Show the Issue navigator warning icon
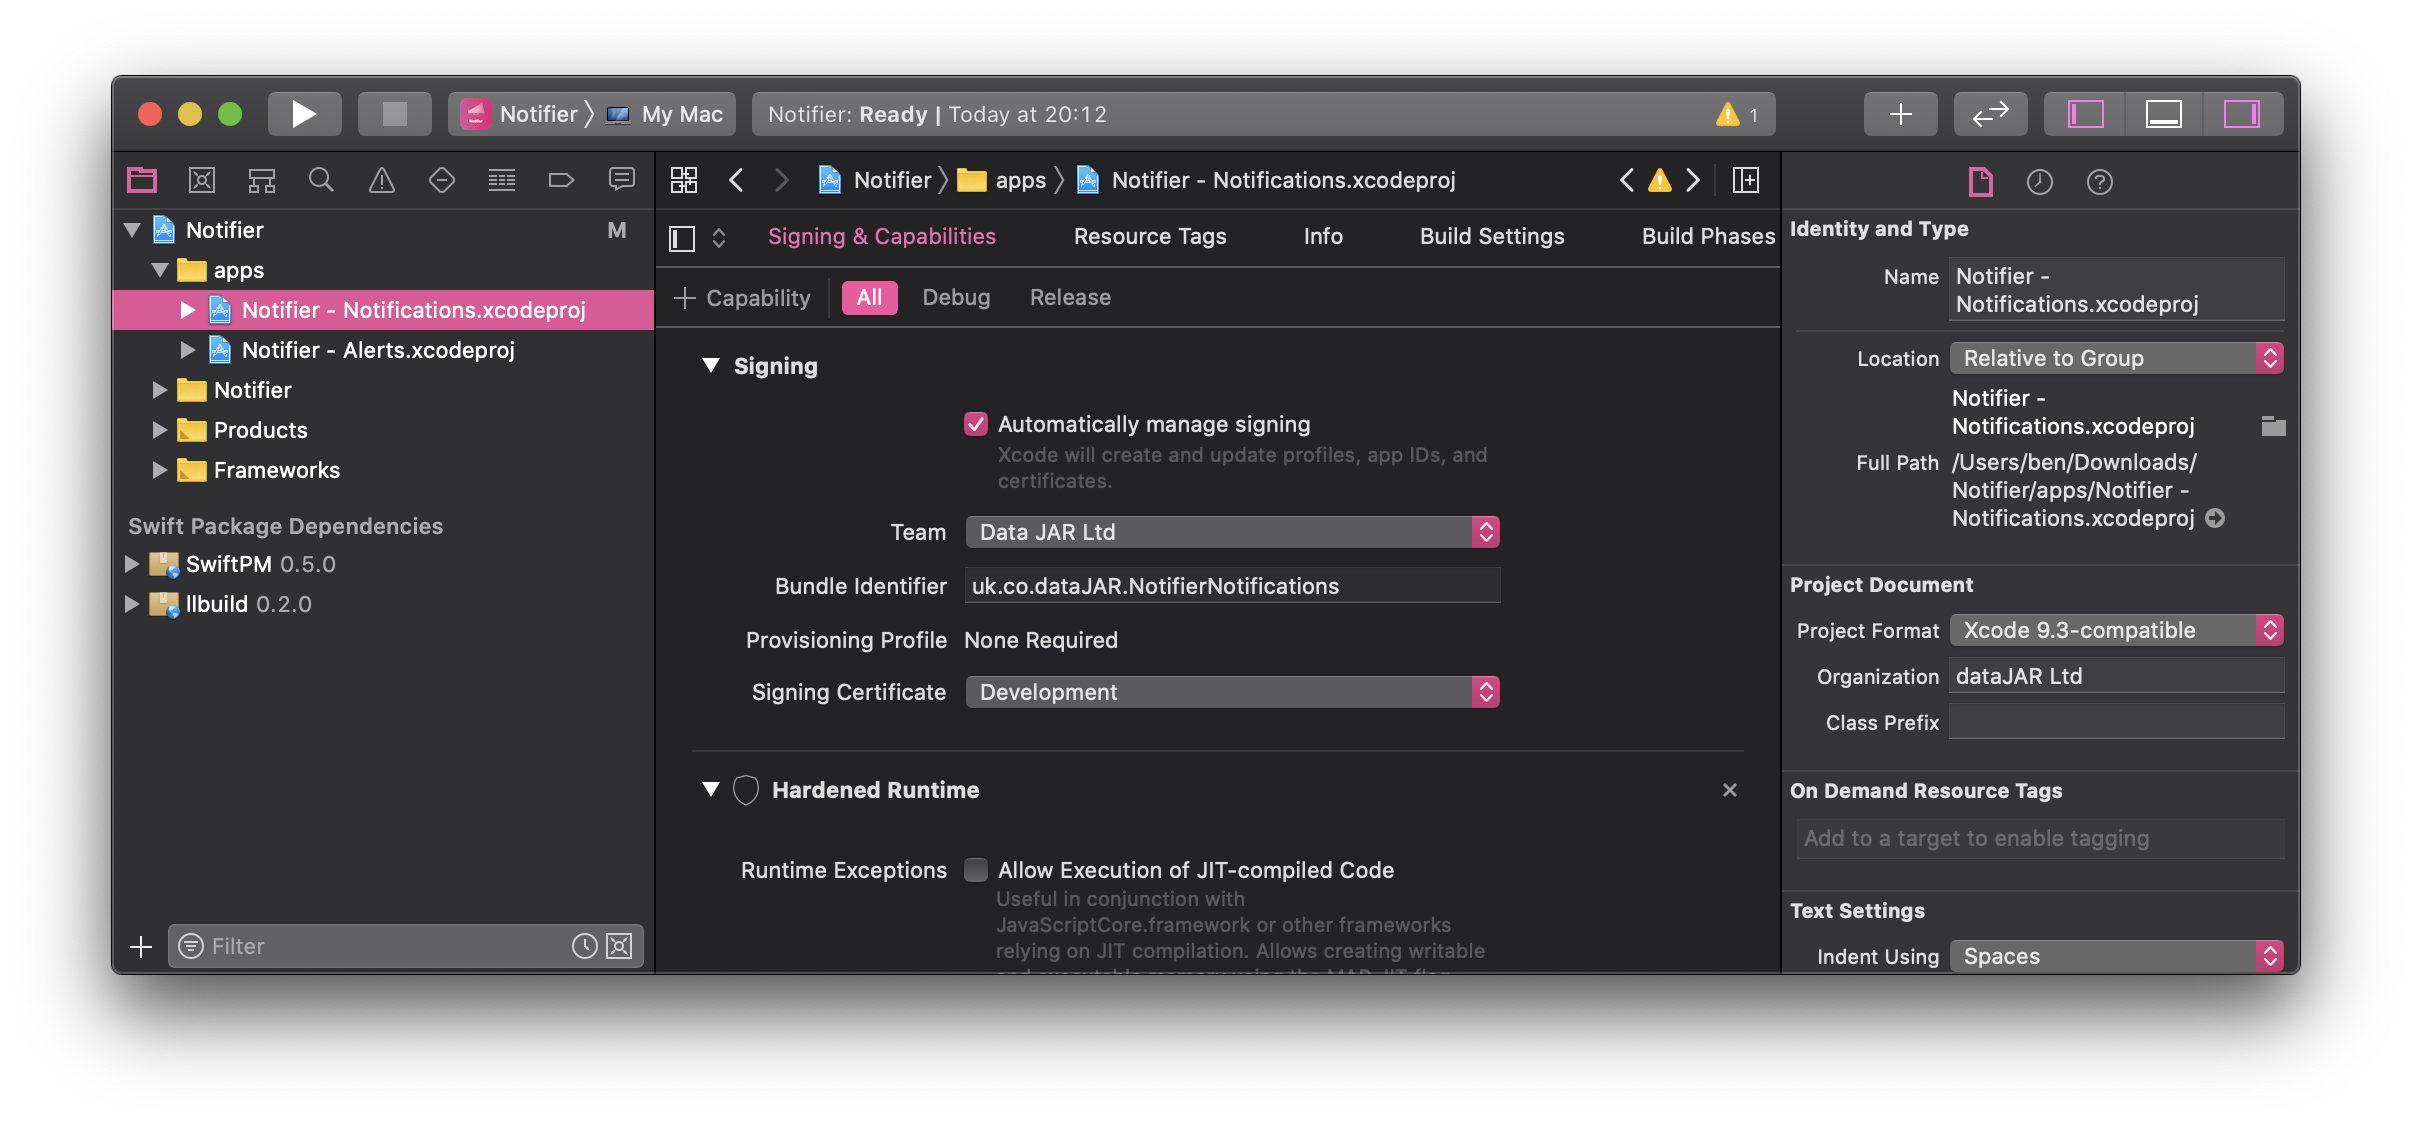Image resolution: width=2412 pixels, height=1122 pixels. pyautogui.click(x=382, y=180)
